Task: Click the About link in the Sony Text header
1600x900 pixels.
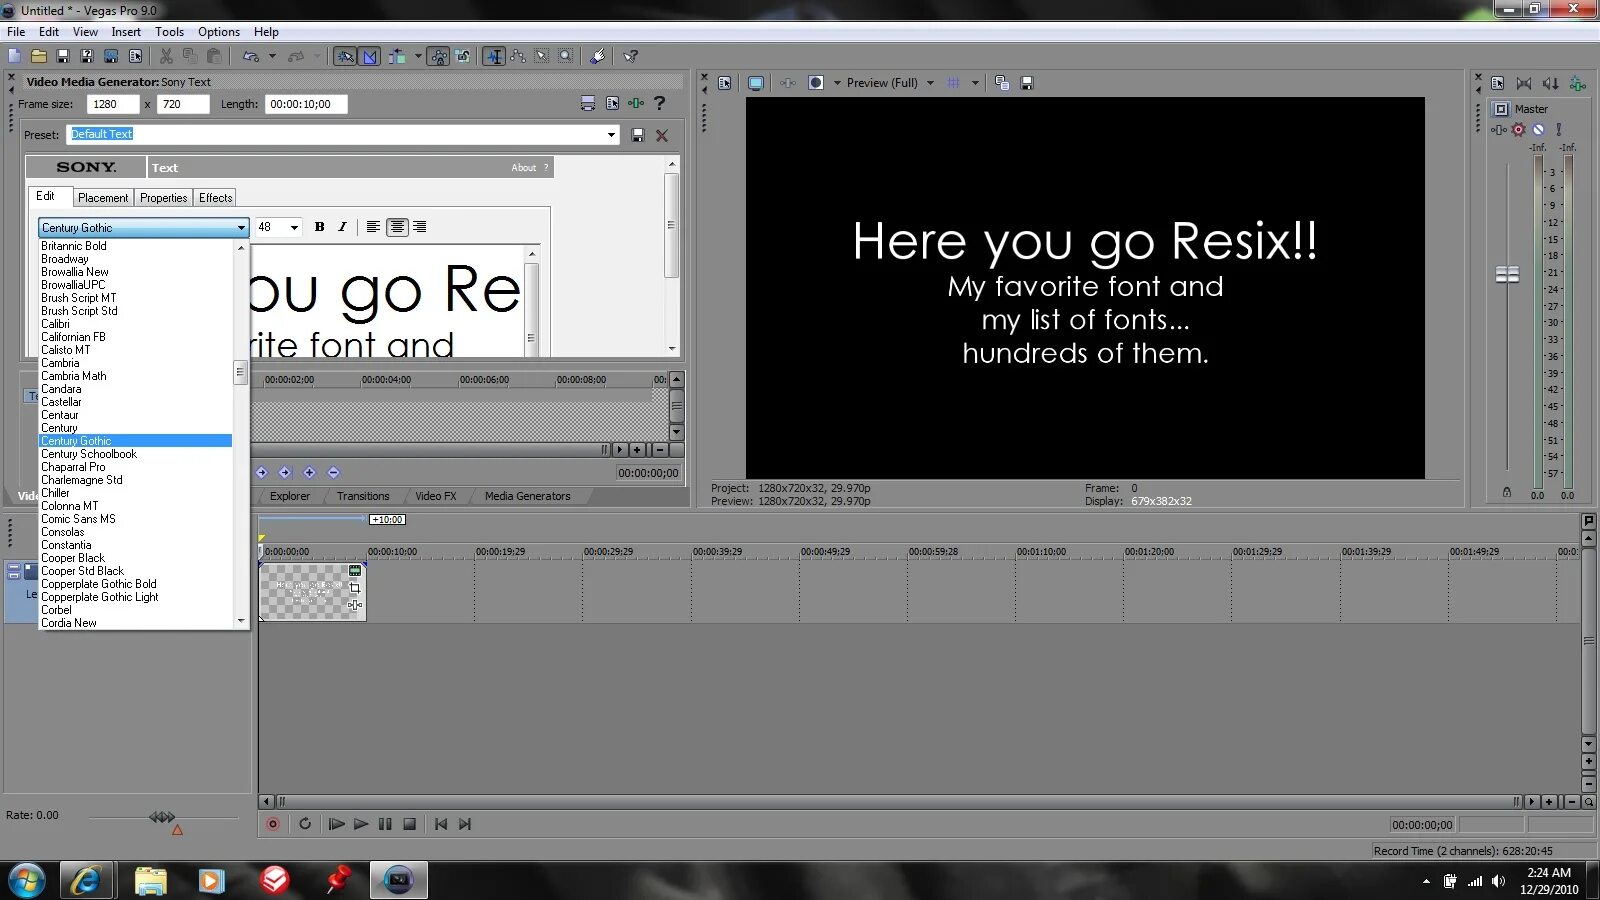Action: [x=524, y=168]
